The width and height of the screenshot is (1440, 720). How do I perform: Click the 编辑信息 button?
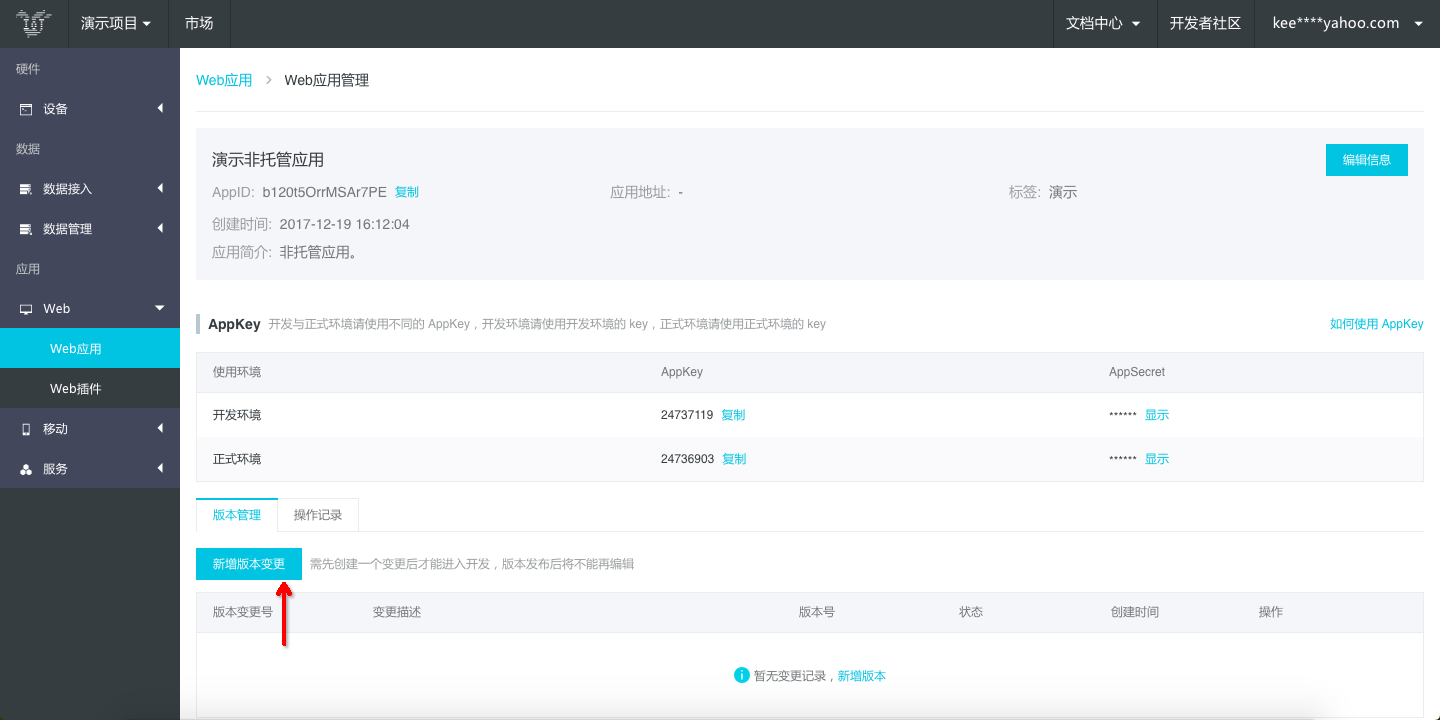pyautogui.click(x=1366, y=160)
